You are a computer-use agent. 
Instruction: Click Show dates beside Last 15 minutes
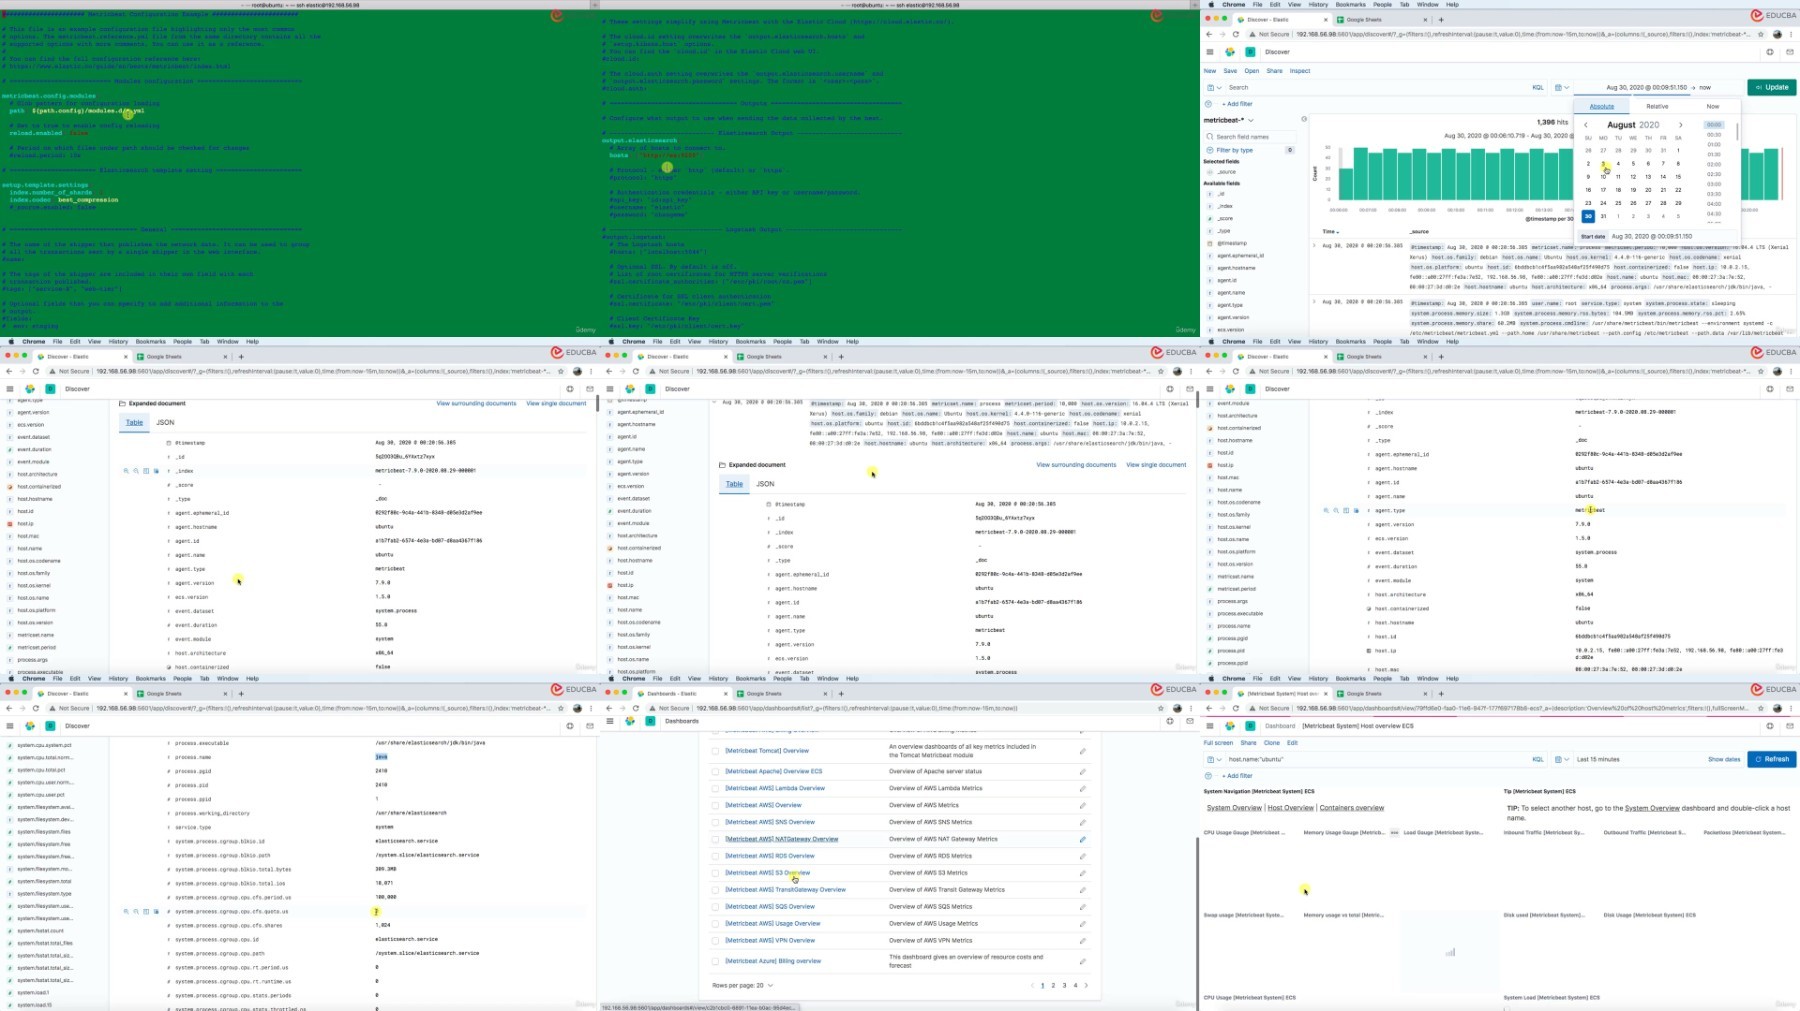[1724, 759]
